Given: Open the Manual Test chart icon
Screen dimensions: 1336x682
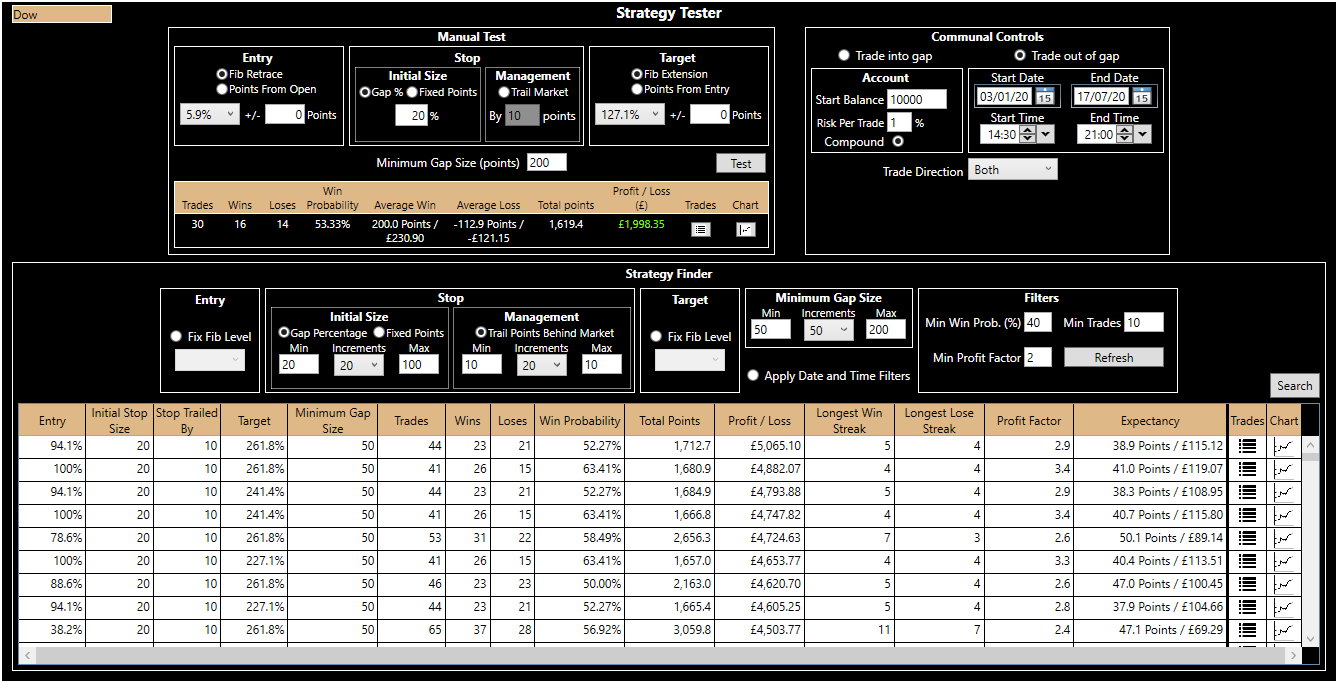Looking at the screenshot, I should coord(746,229).
